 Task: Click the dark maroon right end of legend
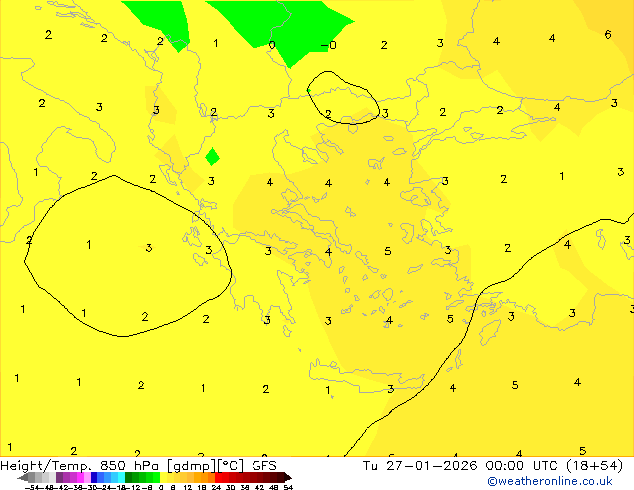[283, 477]
